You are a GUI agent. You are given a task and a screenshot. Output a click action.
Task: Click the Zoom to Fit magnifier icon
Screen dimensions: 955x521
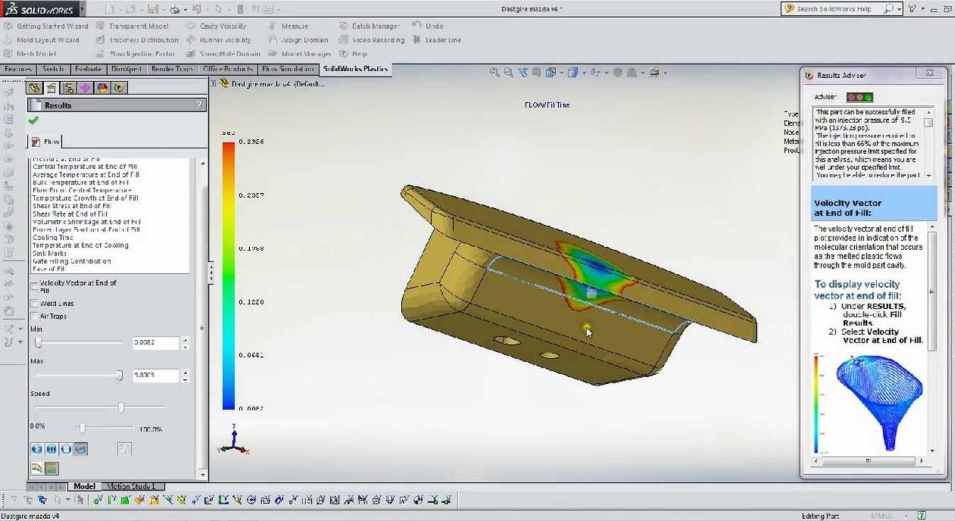click(495, 73)
